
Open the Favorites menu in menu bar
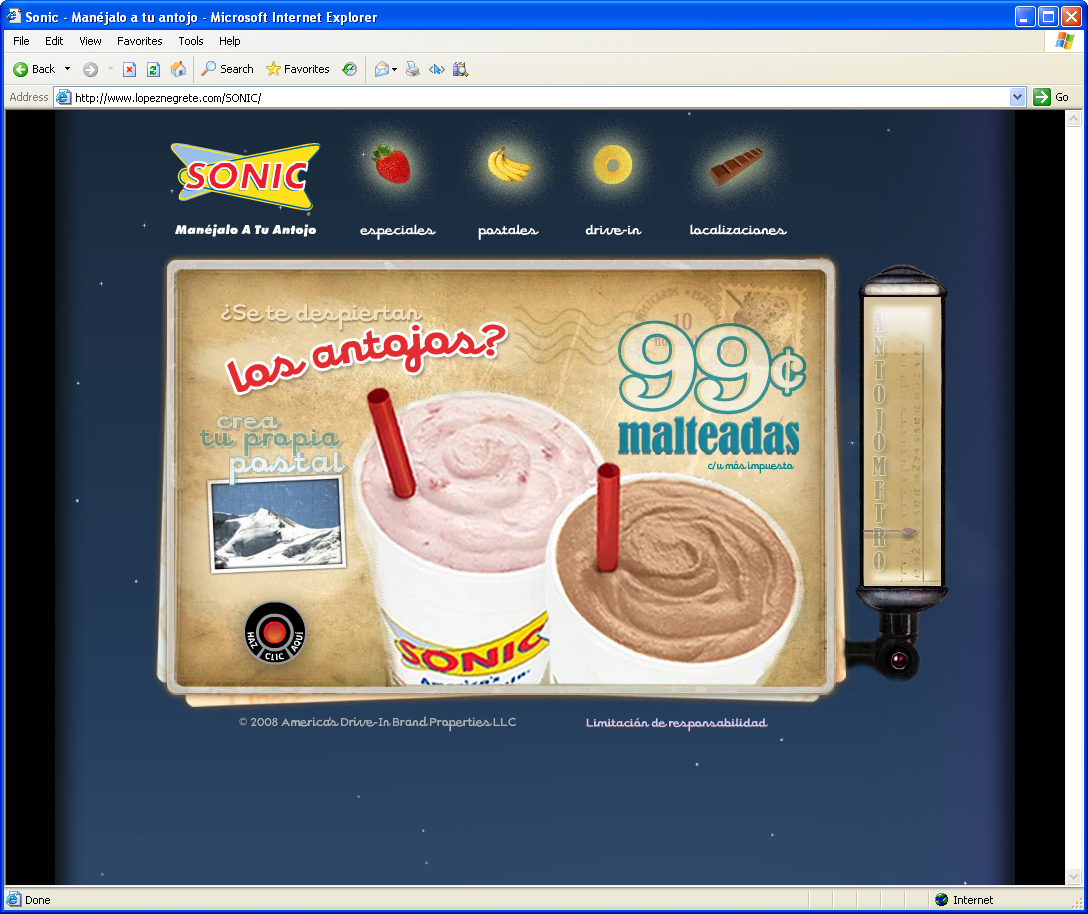[139, 41]
